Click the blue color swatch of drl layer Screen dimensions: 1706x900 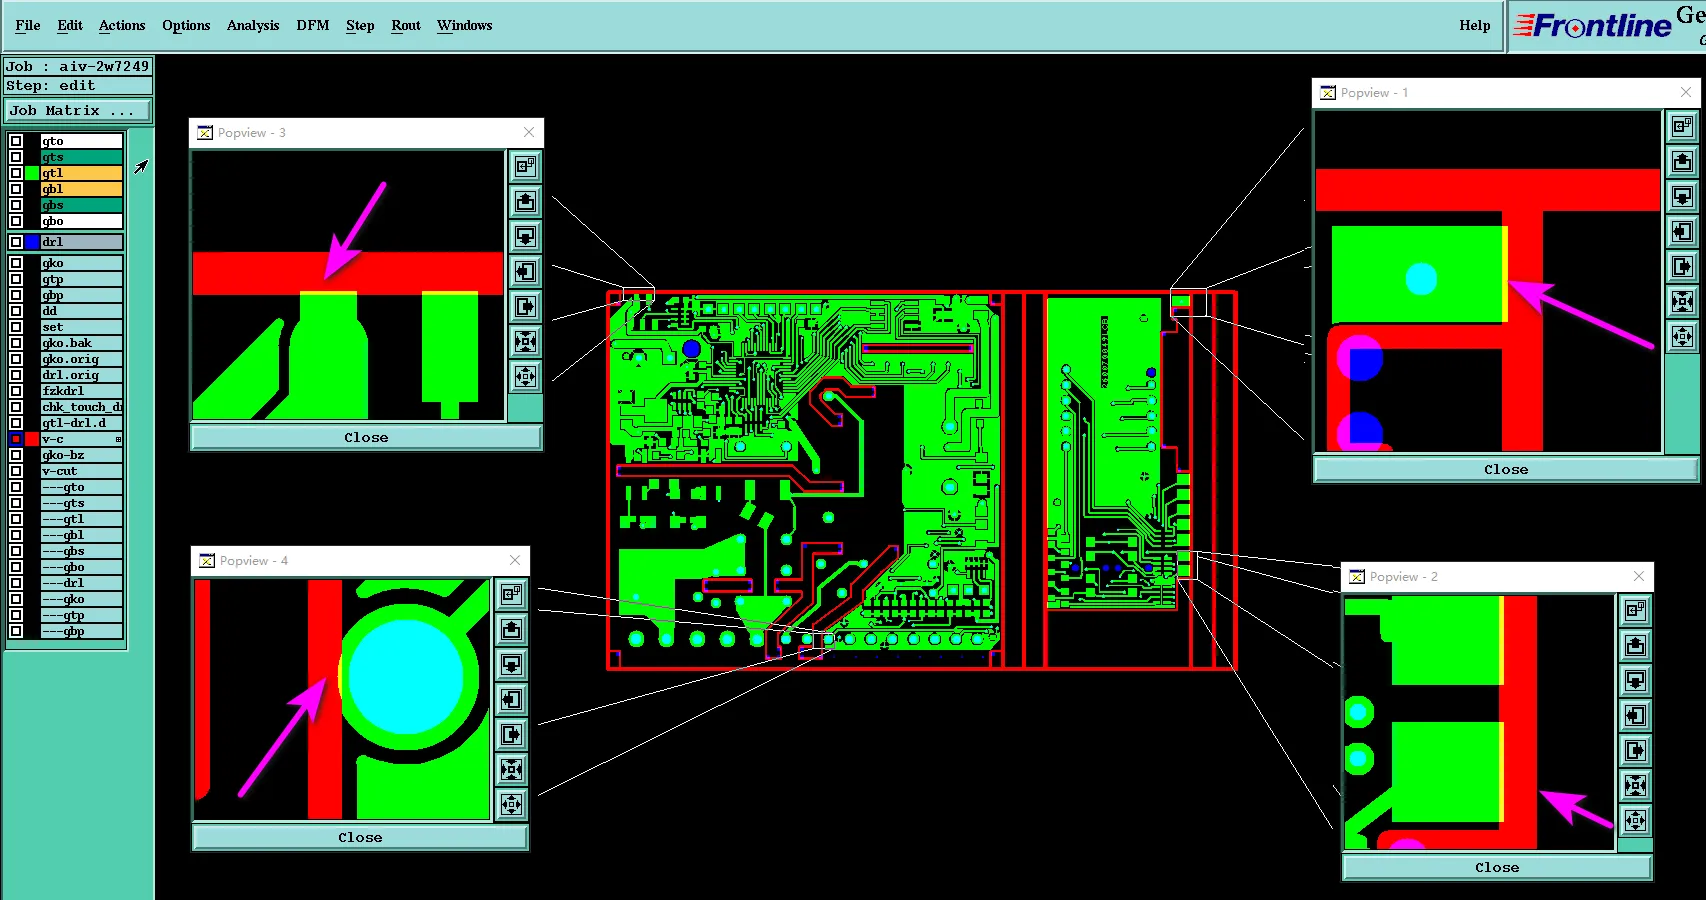click(32, 242)
